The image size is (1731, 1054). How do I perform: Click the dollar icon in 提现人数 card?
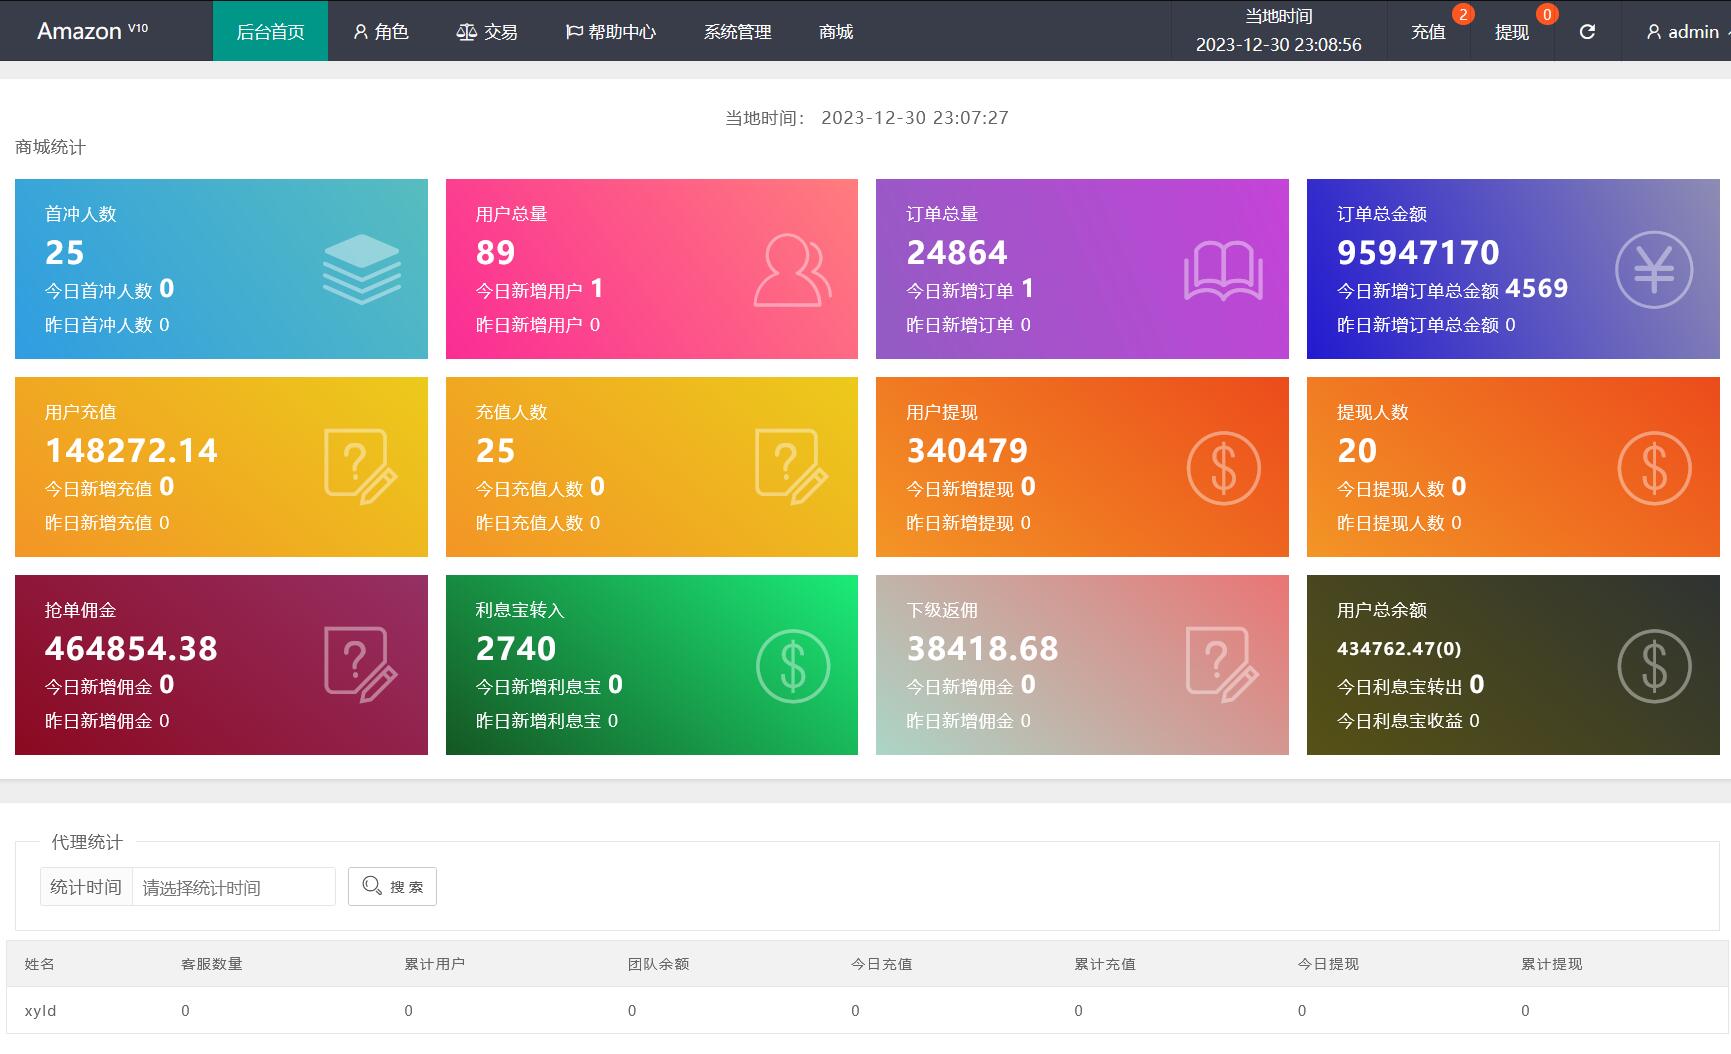1654,467
